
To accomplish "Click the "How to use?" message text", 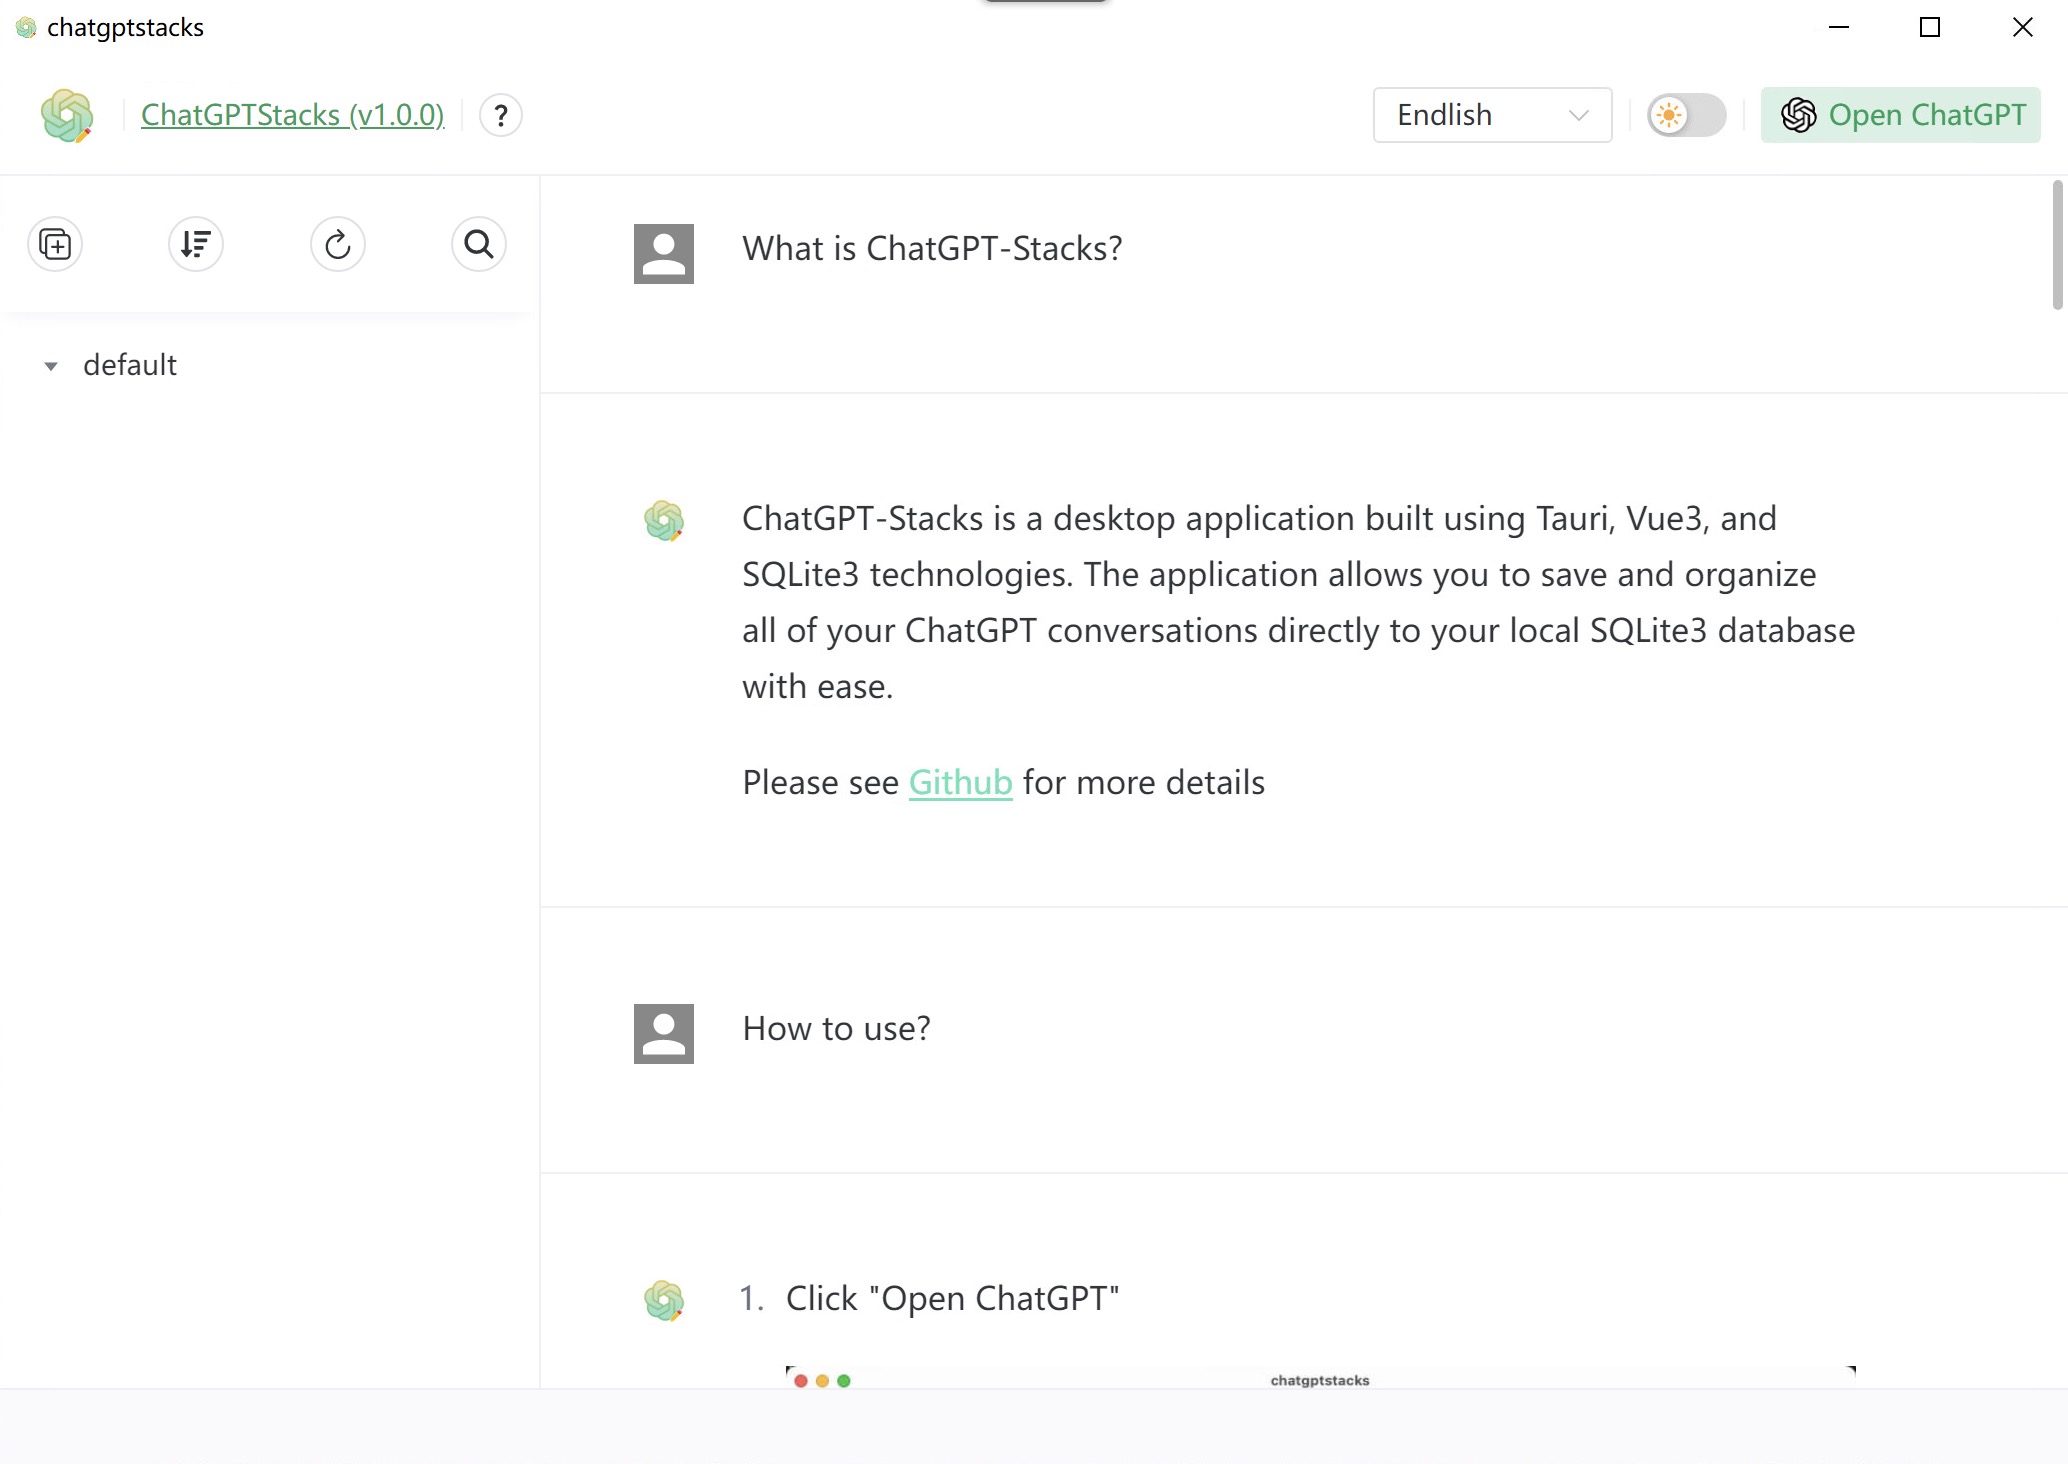I will (836, 1028).
